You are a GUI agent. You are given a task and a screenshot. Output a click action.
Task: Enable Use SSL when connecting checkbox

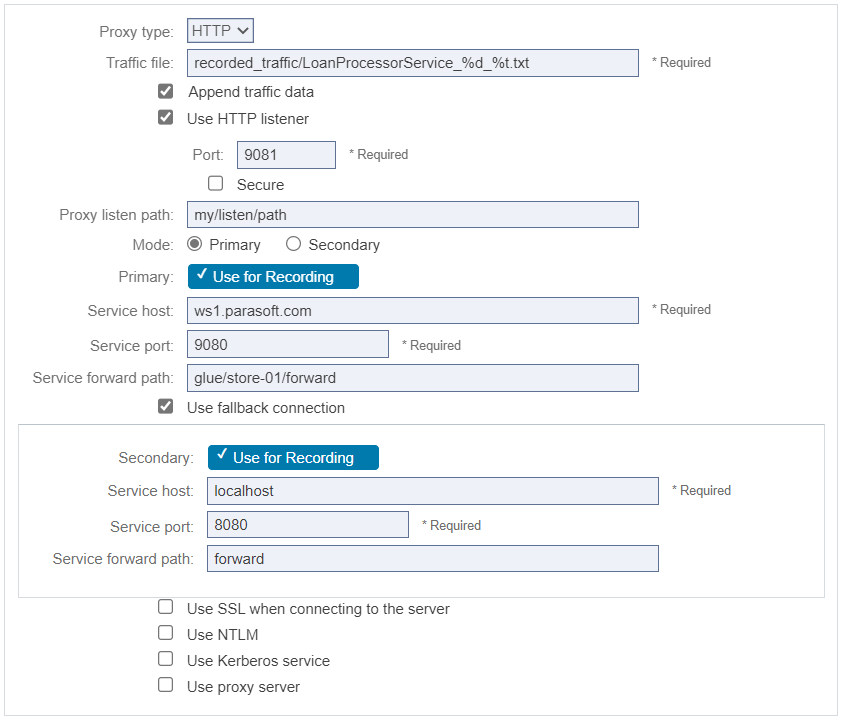click(165, 607)
